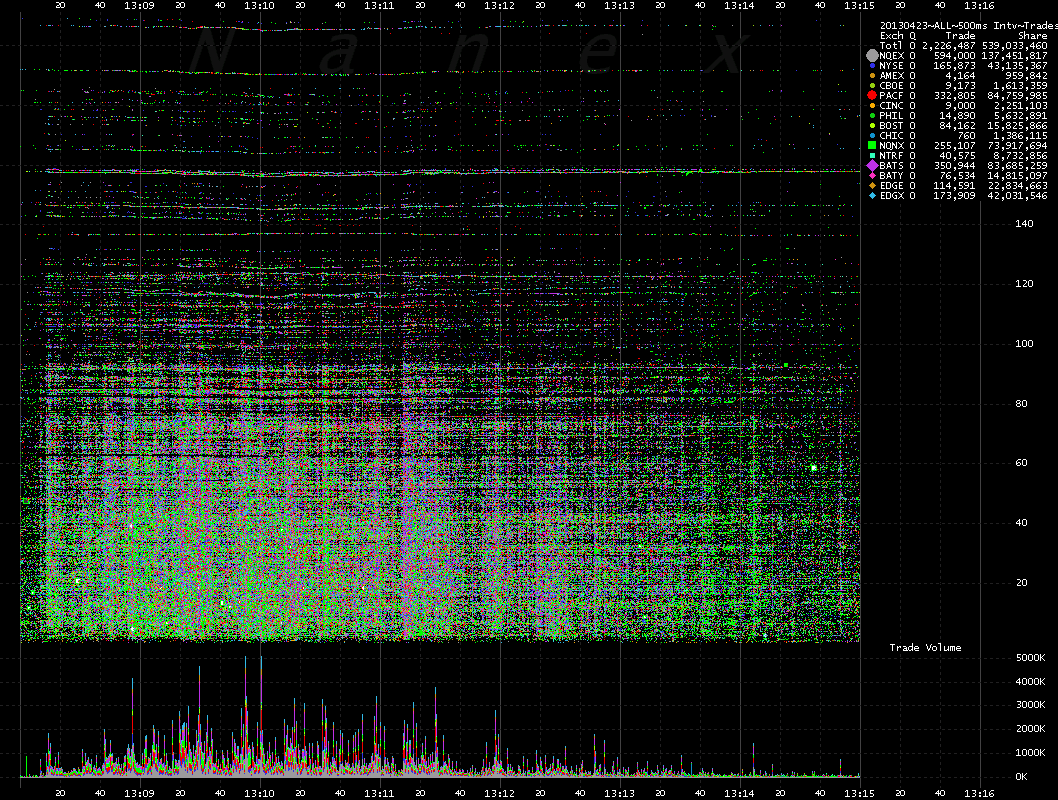This screenshot has height=800, width=1058.
Task: Click the Share column header
Action: coord(1033,36)
